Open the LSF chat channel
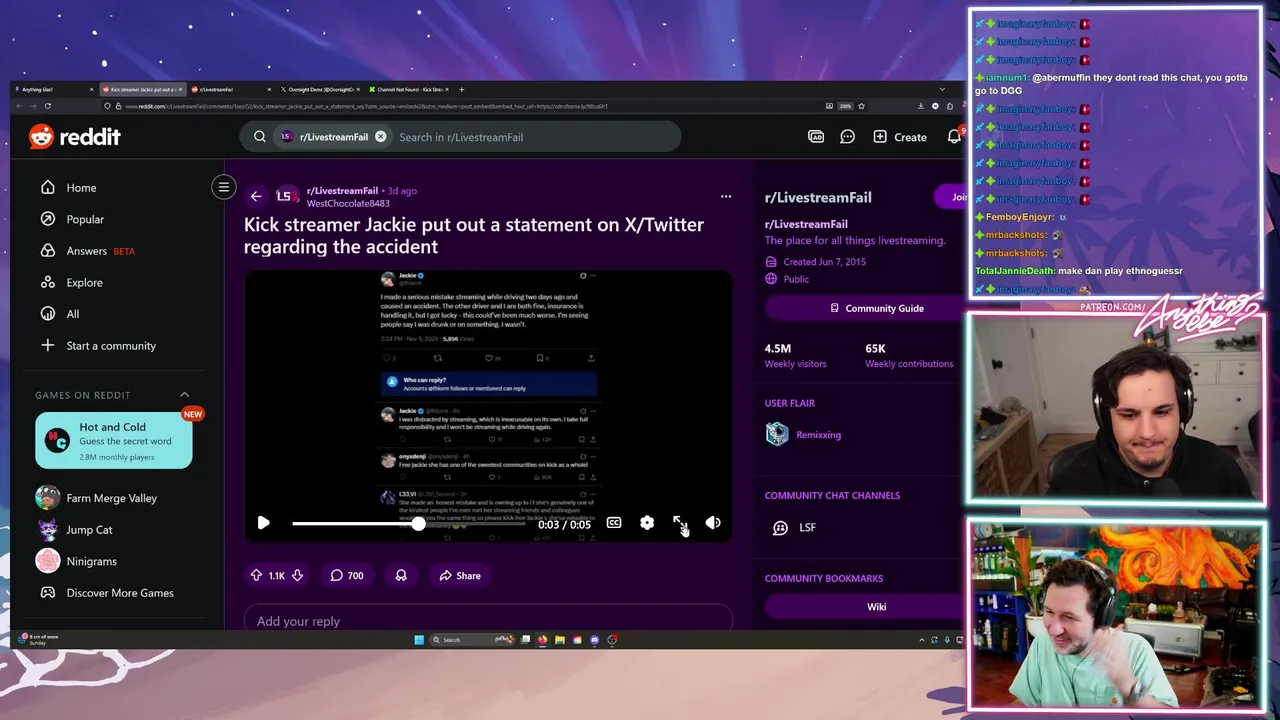1280x720 pixels. coord(795,527)
